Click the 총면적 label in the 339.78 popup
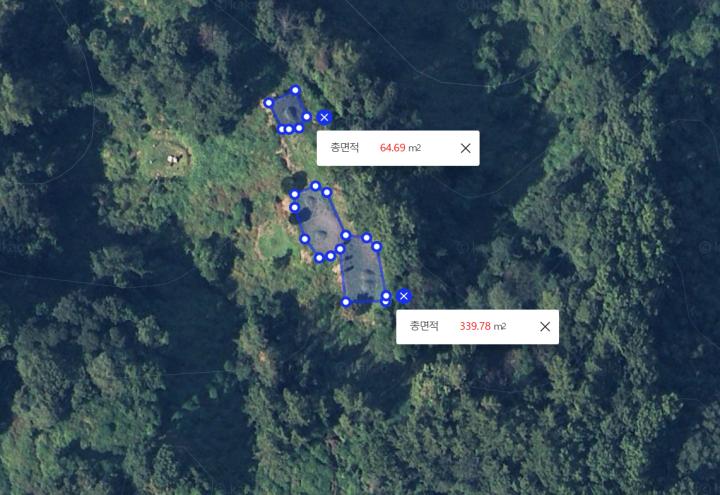Viewport: 720px width, 495px height. [x=424, y=326]
